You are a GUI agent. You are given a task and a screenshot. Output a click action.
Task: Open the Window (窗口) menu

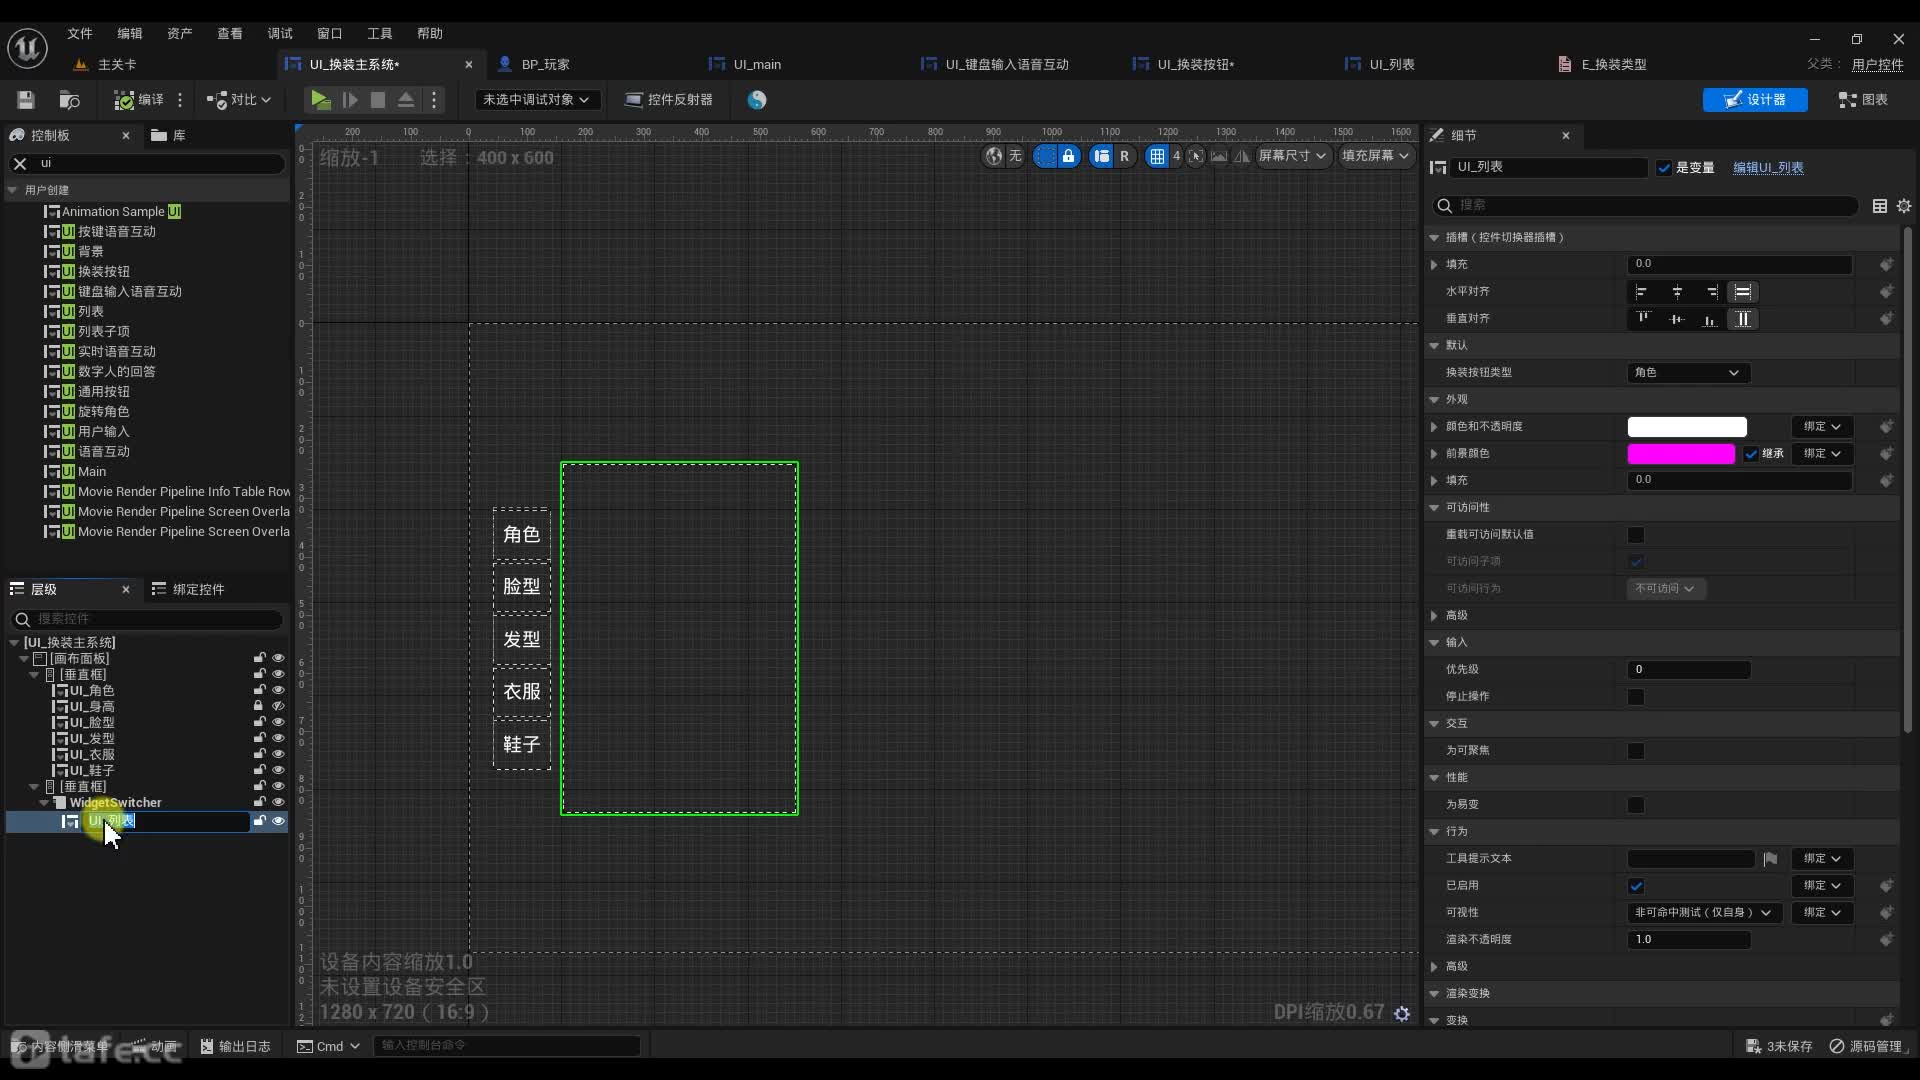(330, 34)
